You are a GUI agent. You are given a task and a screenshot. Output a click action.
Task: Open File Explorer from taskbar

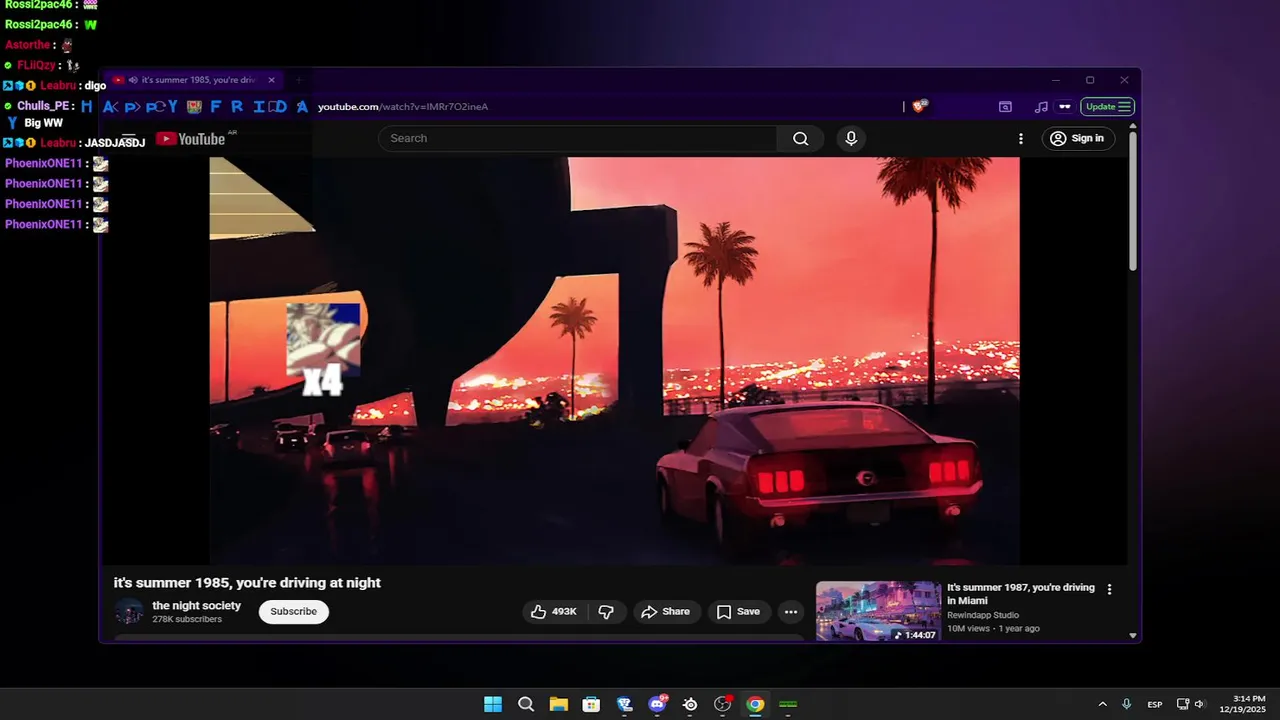558,704
